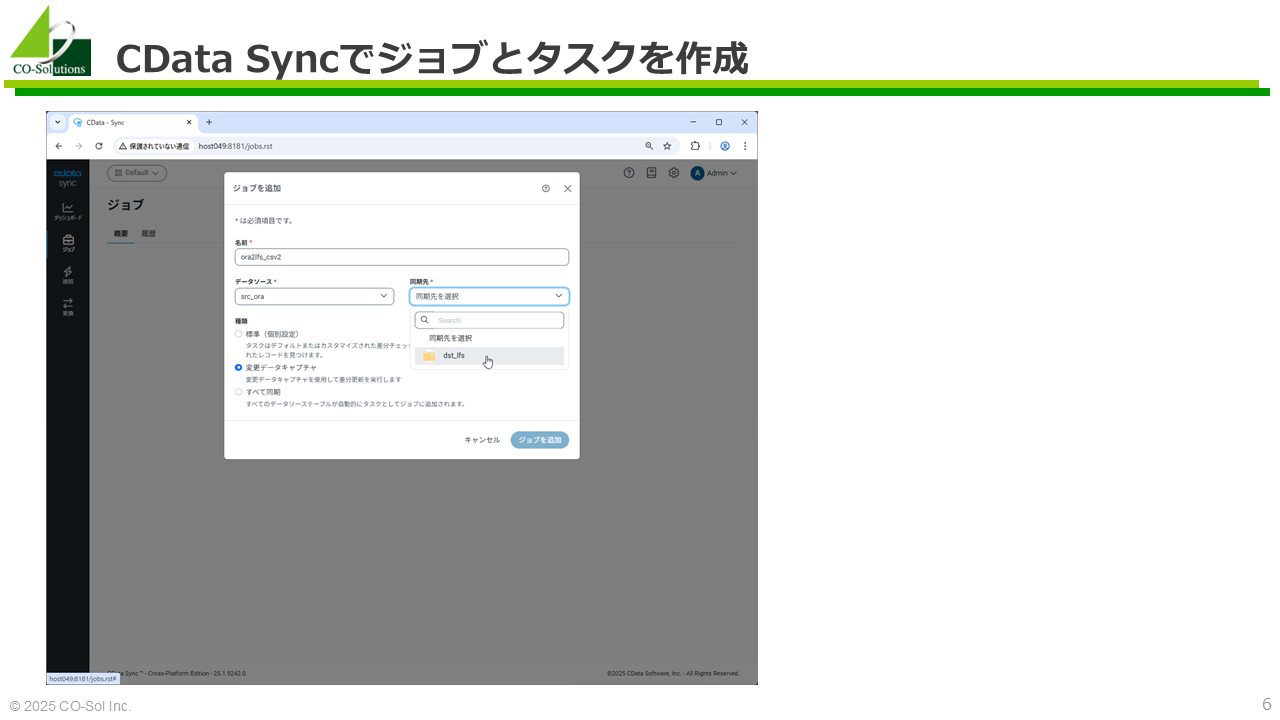The width and height of the screenshot is (1280, 720).
Task: Close the ジョブを追加 dialog with the X
Action: [x=568, y=188]
